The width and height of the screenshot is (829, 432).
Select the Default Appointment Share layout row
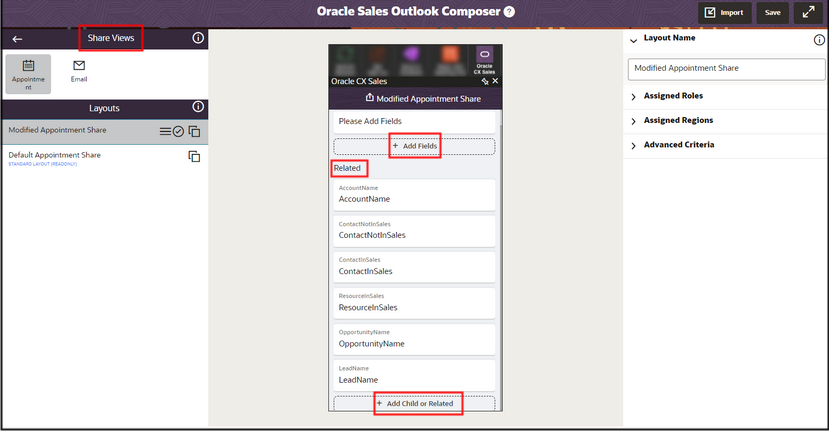pyautogui.click(x=105, y=158)
